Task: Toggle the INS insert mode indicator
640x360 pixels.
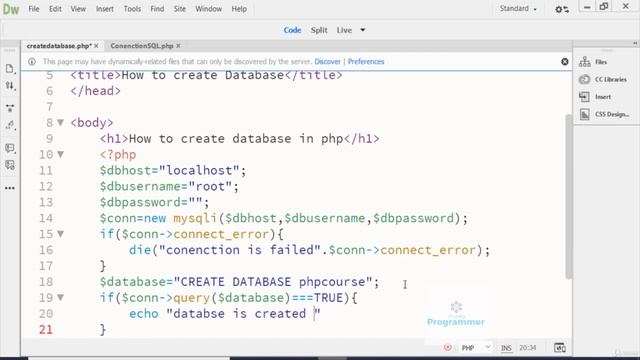Action: [506, 348]
